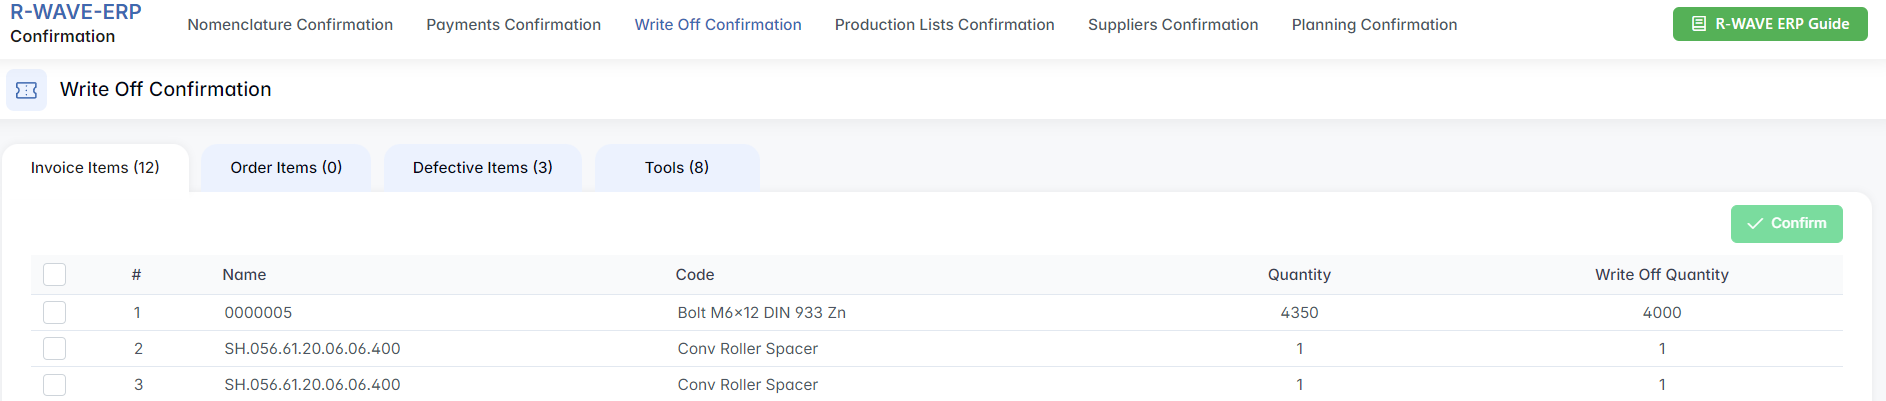This screenshot has height=401, width=1886.
Task: Toggle the select-all checkbox in table header
Action: [55, 275]
